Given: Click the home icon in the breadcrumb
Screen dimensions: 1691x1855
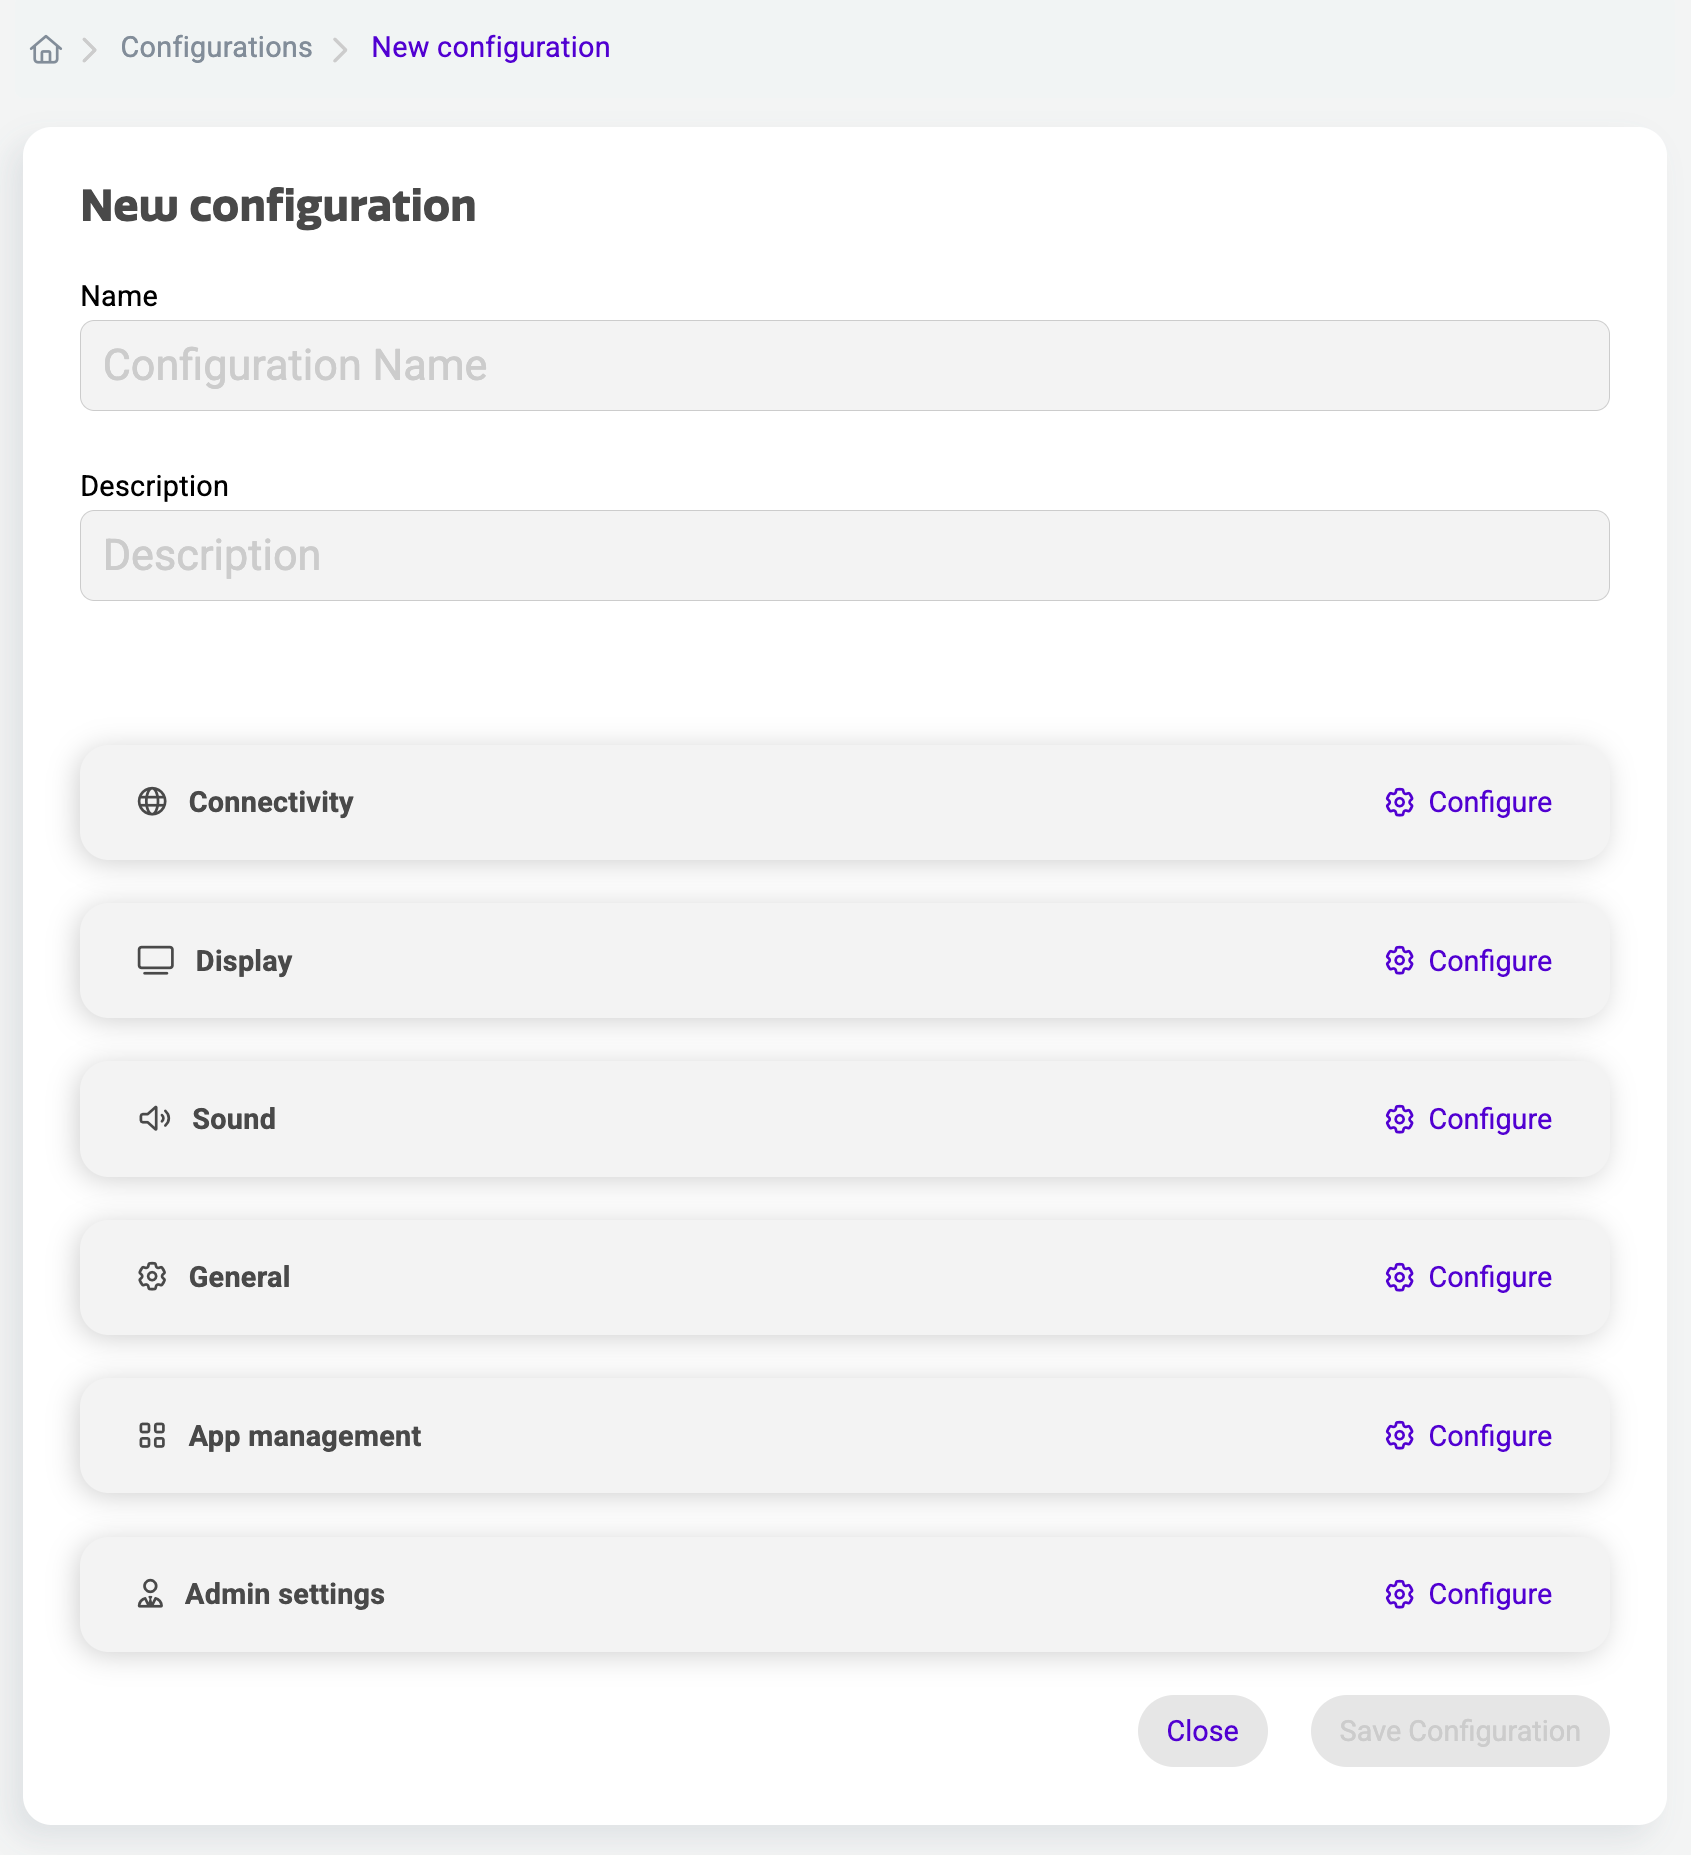Looking at the screenshot, I should [45, 47].
